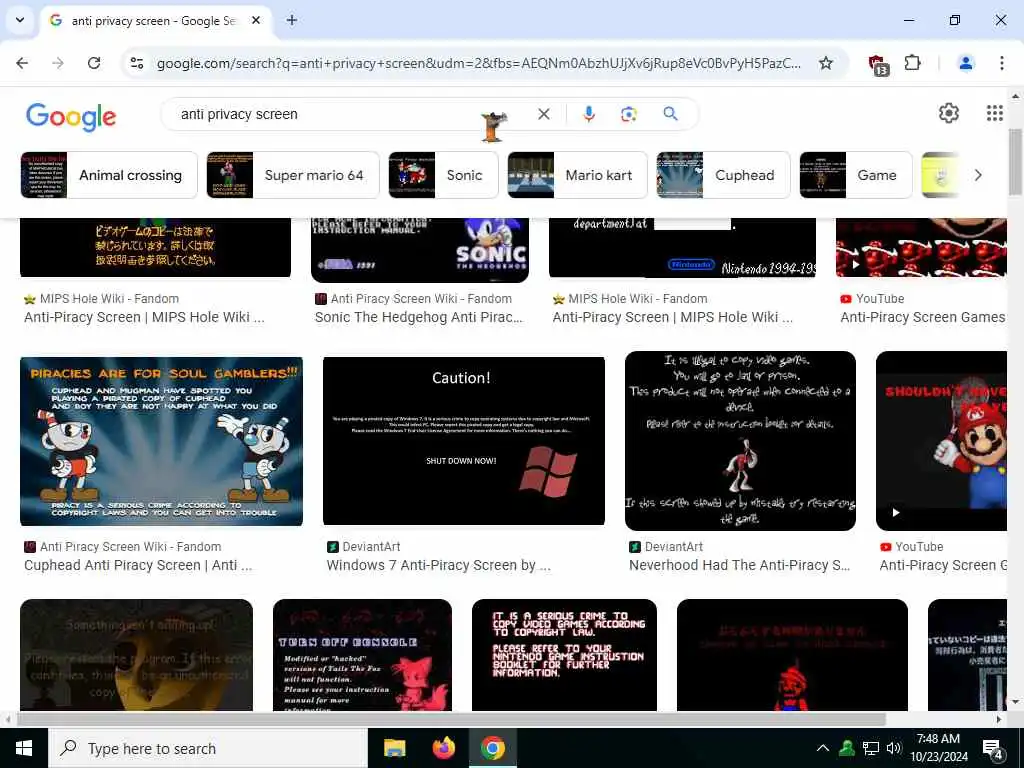
Task: Filter results by Super mario 64 chip
Action: point(293,175)
